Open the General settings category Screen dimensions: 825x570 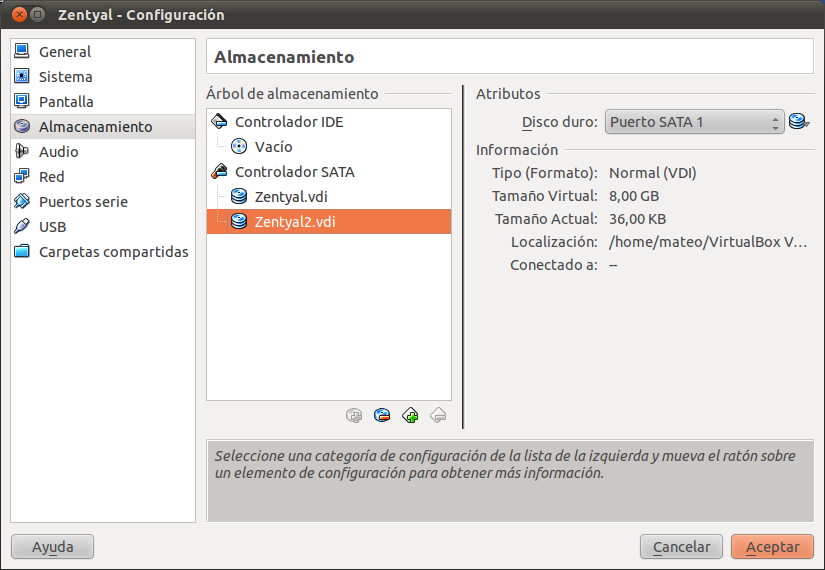(x=103, y=52)
